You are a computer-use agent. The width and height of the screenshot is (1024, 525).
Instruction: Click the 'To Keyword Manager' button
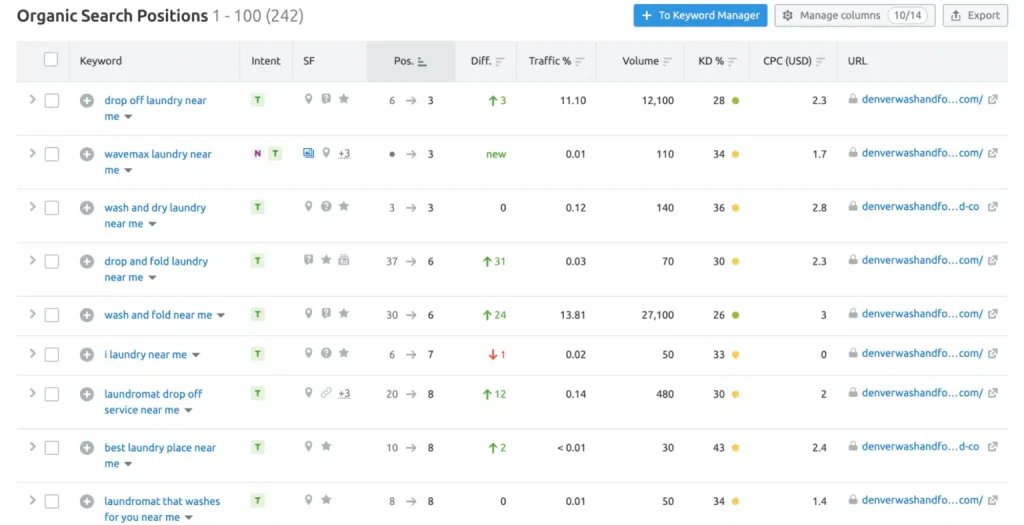coord(700,15)
